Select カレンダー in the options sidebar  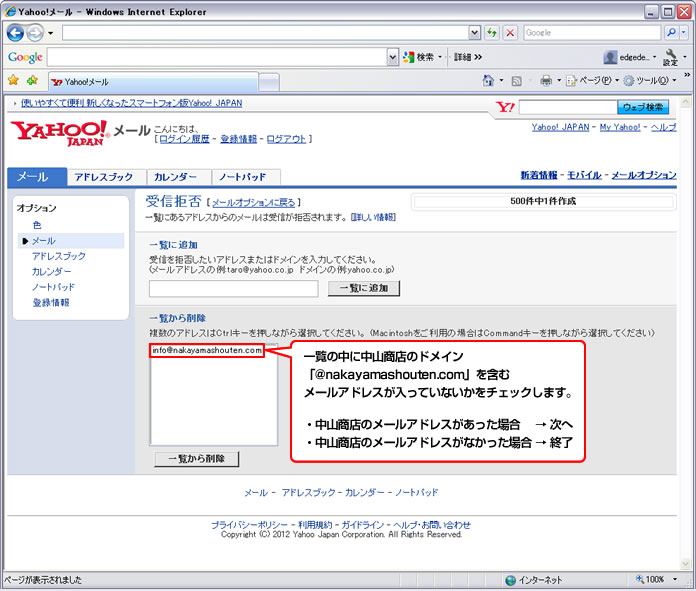click(51, 271)
